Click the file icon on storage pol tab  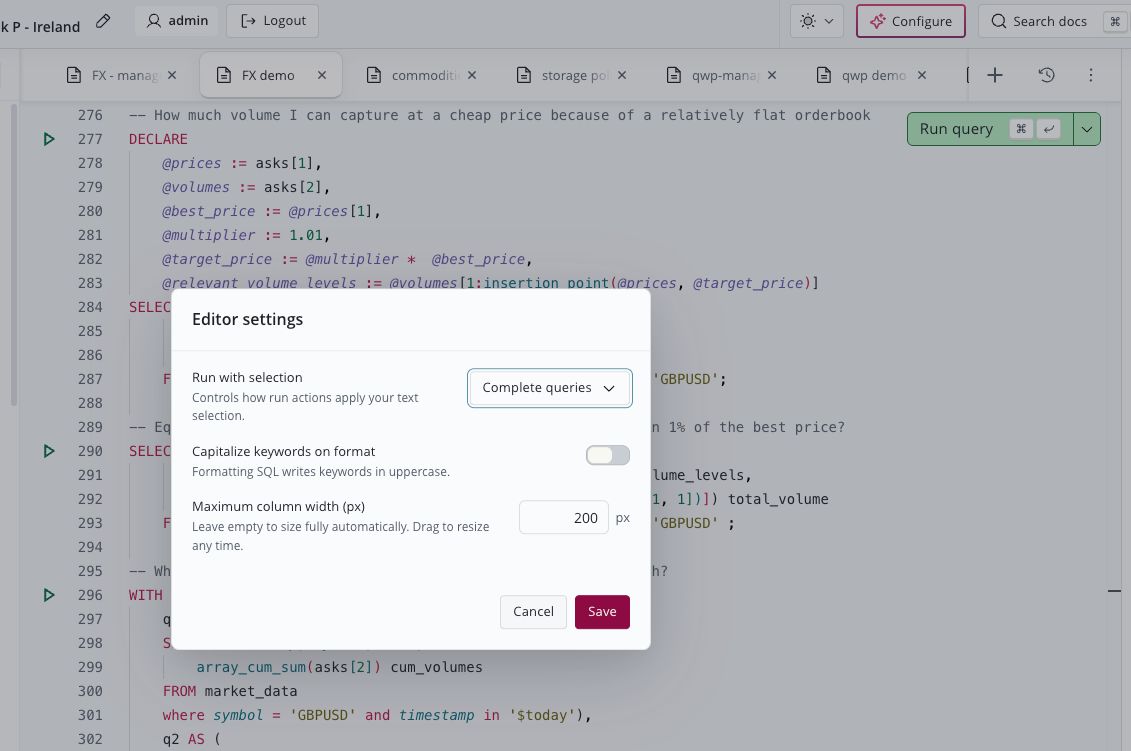click(x=524, y=75)
